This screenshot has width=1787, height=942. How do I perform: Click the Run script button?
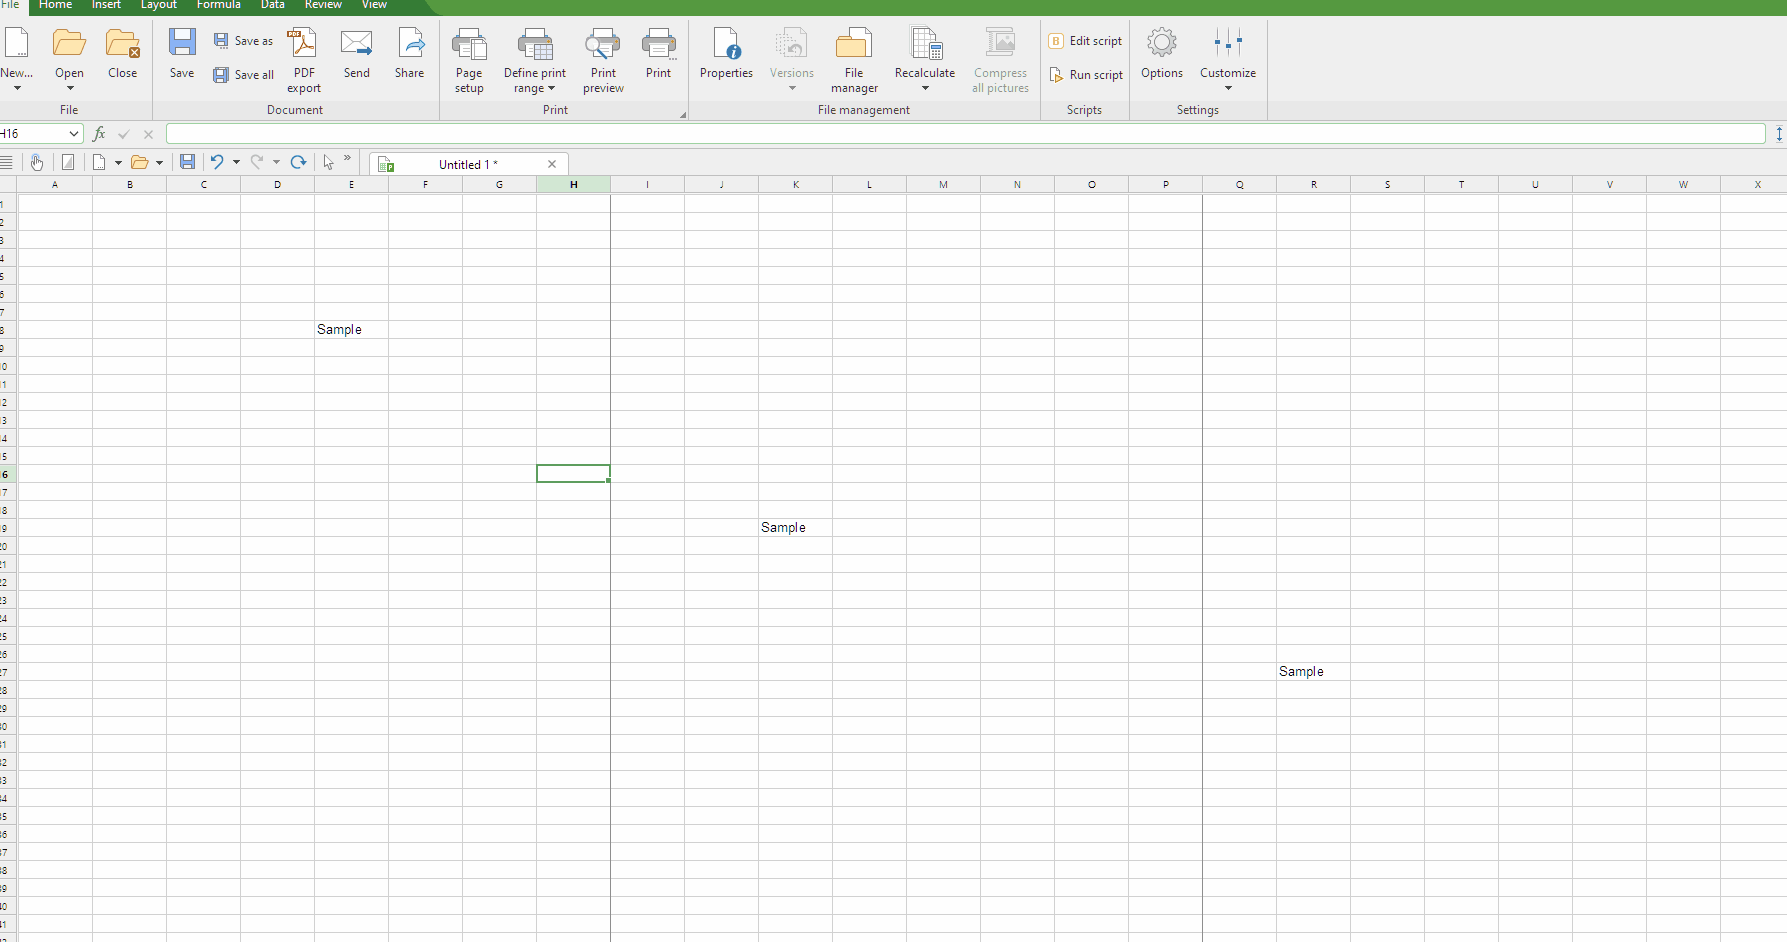(x=1086, y=75)
